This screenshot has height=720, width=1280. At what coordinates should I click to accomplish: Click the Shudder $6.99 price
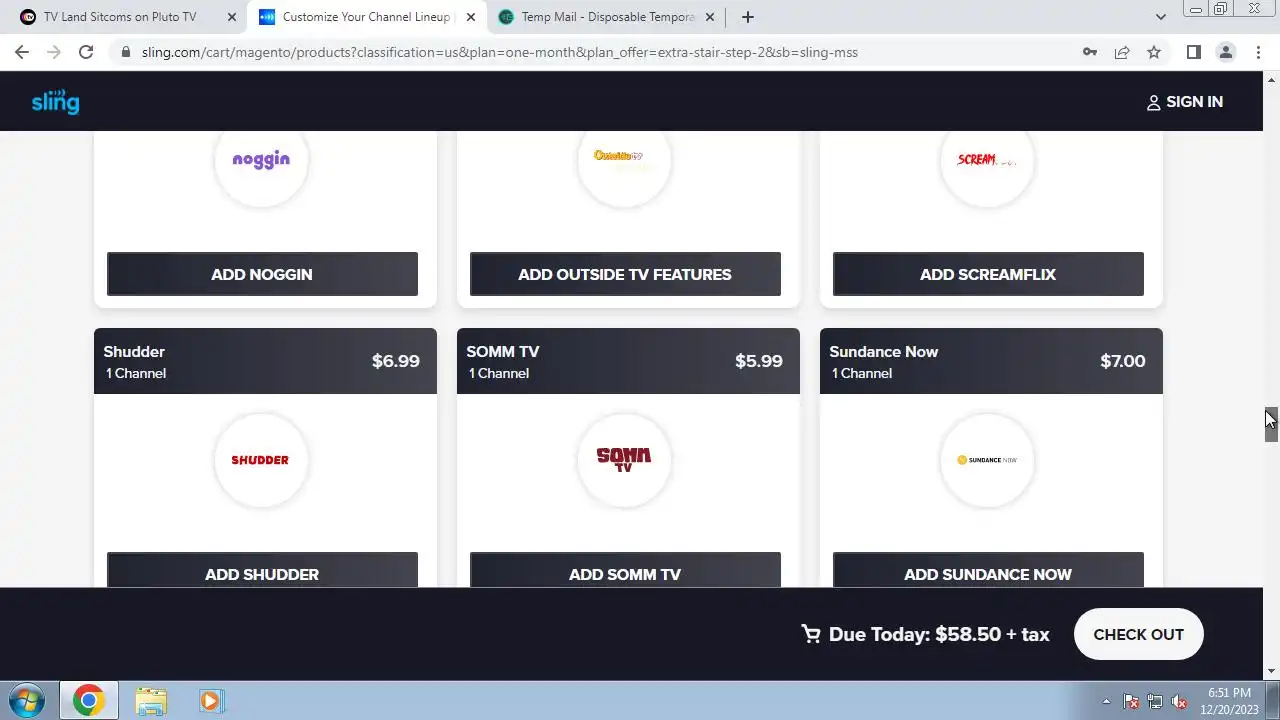coord(396,361)
